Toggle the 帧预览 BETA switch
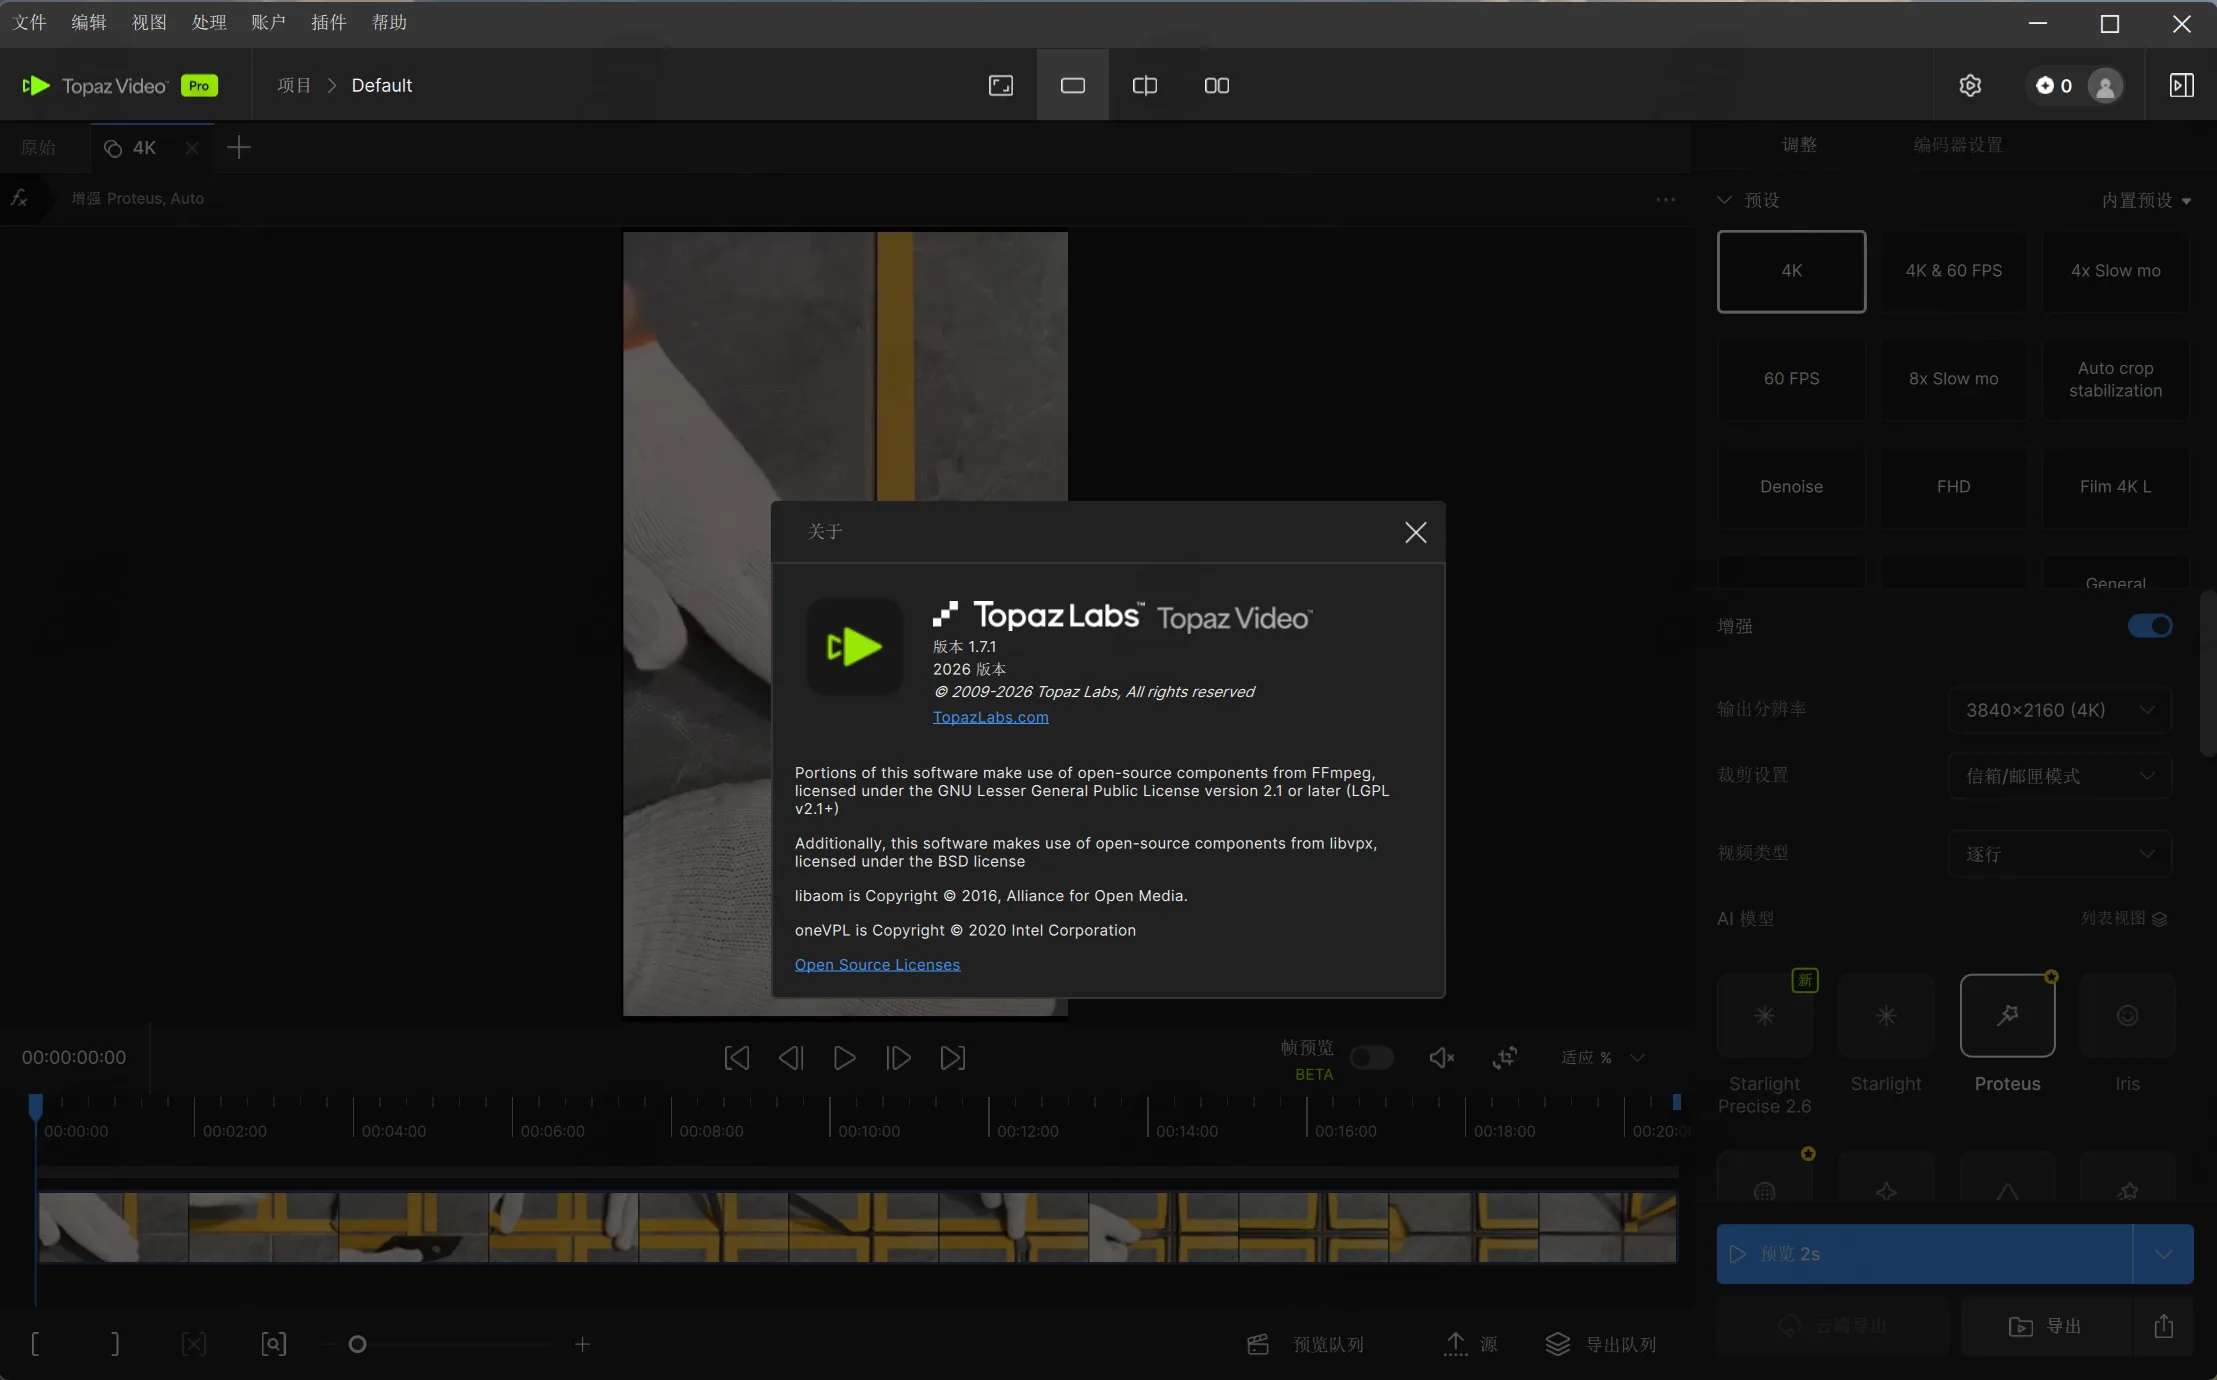The height and width of the screenshot is (1380, 2217). coord(1371,1057)
